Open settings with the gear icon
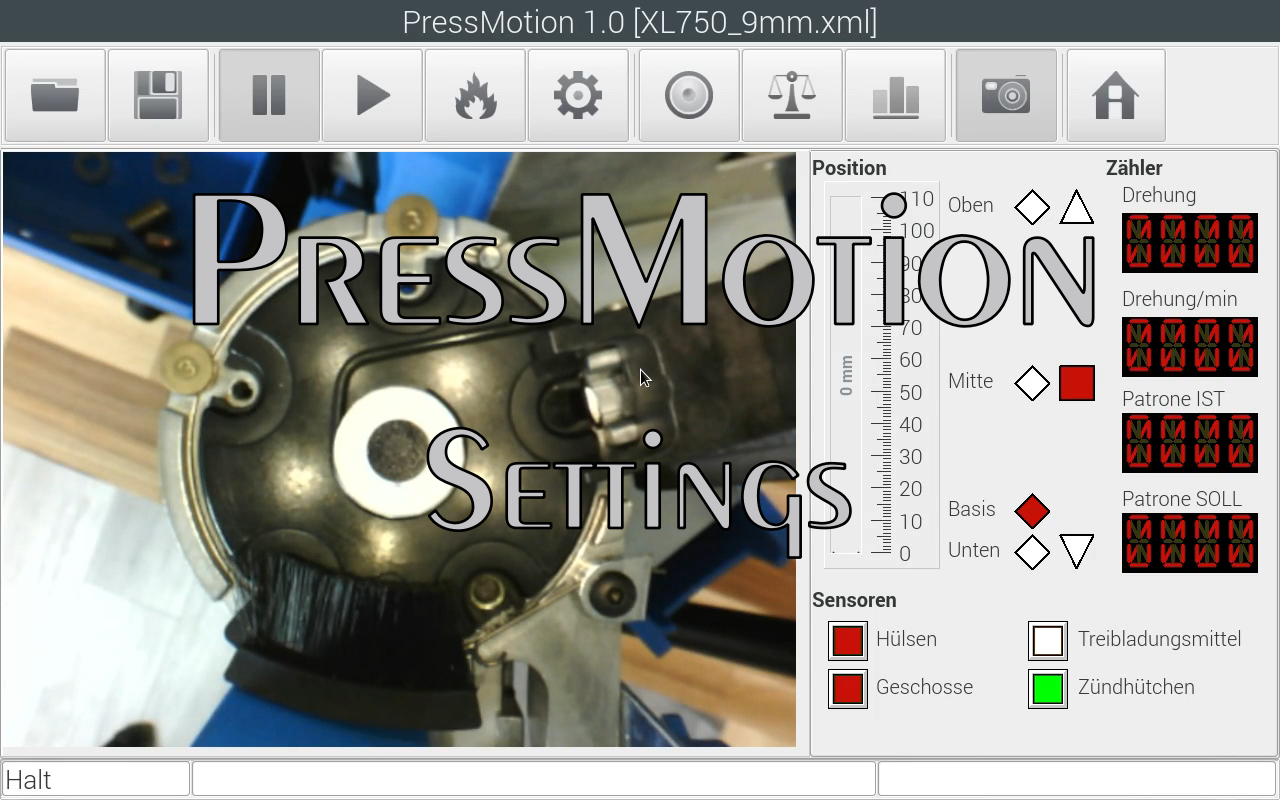 [x=578, y=96]
